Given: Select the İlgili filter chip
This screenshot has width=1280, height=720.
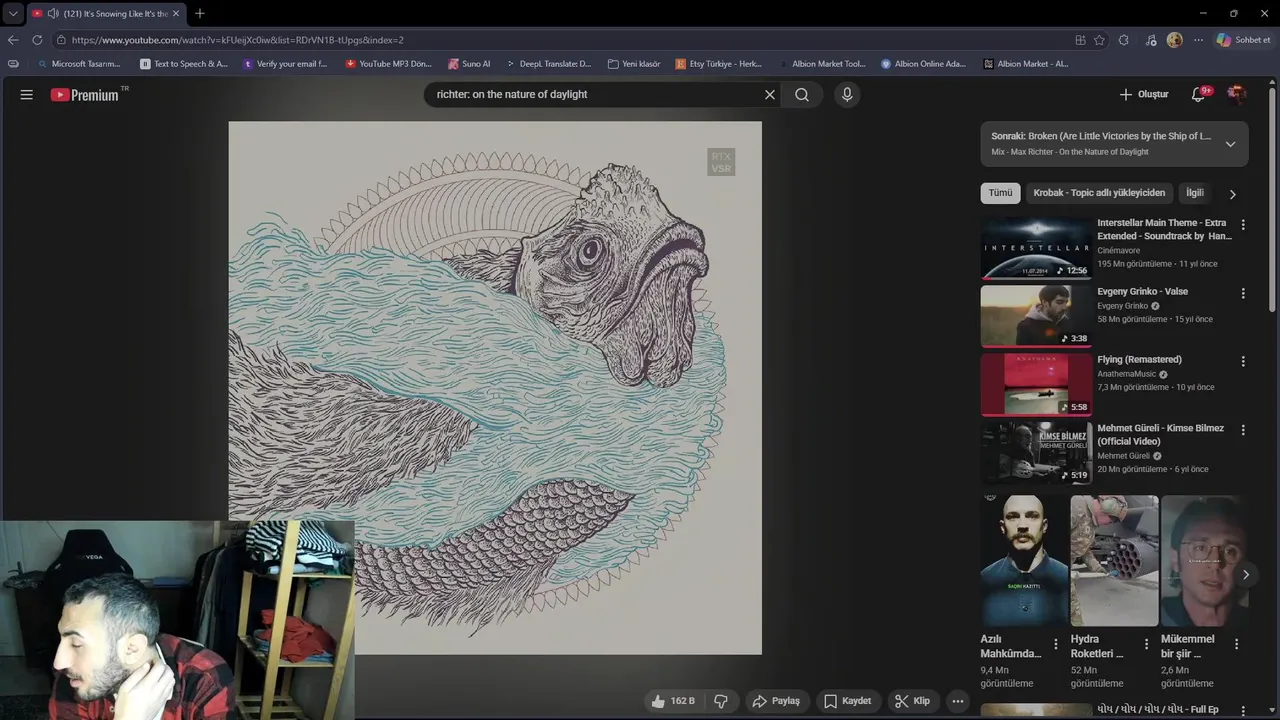Looking at the screenshot, I should [1195, 193].
